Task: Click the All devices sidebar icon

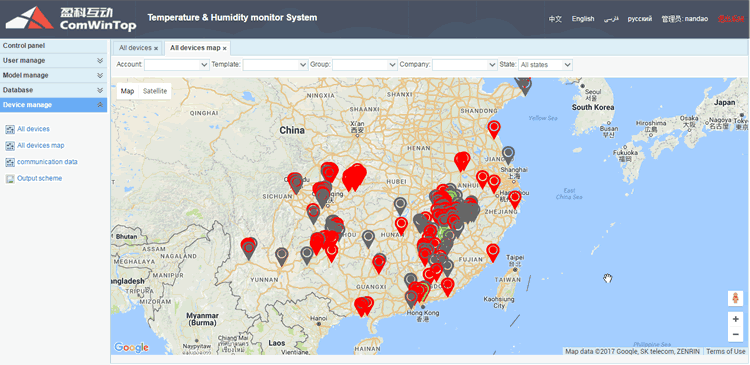Action: tap(10, 129)
